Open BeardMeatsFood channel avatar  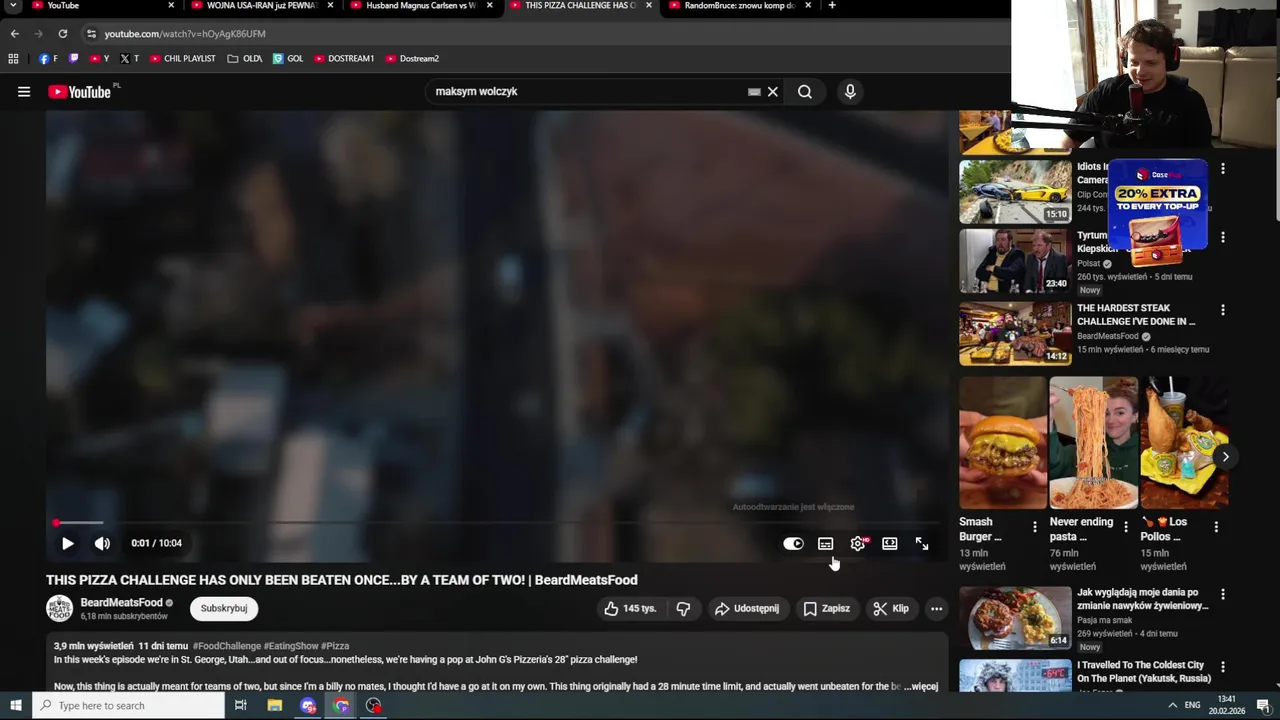click(x=59, y=608)
